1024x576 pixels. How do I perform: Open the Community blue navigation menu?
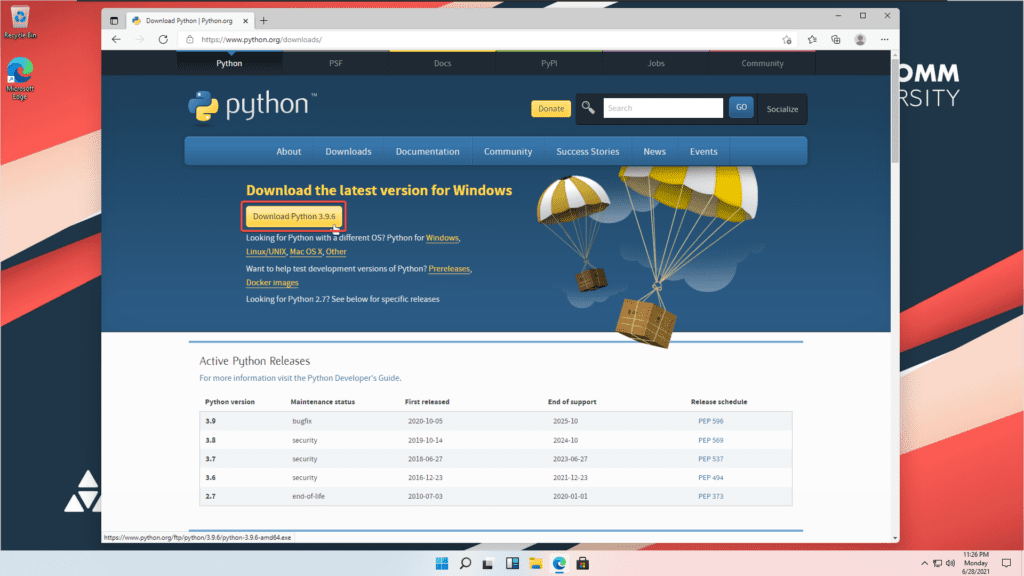click(508, 152)
